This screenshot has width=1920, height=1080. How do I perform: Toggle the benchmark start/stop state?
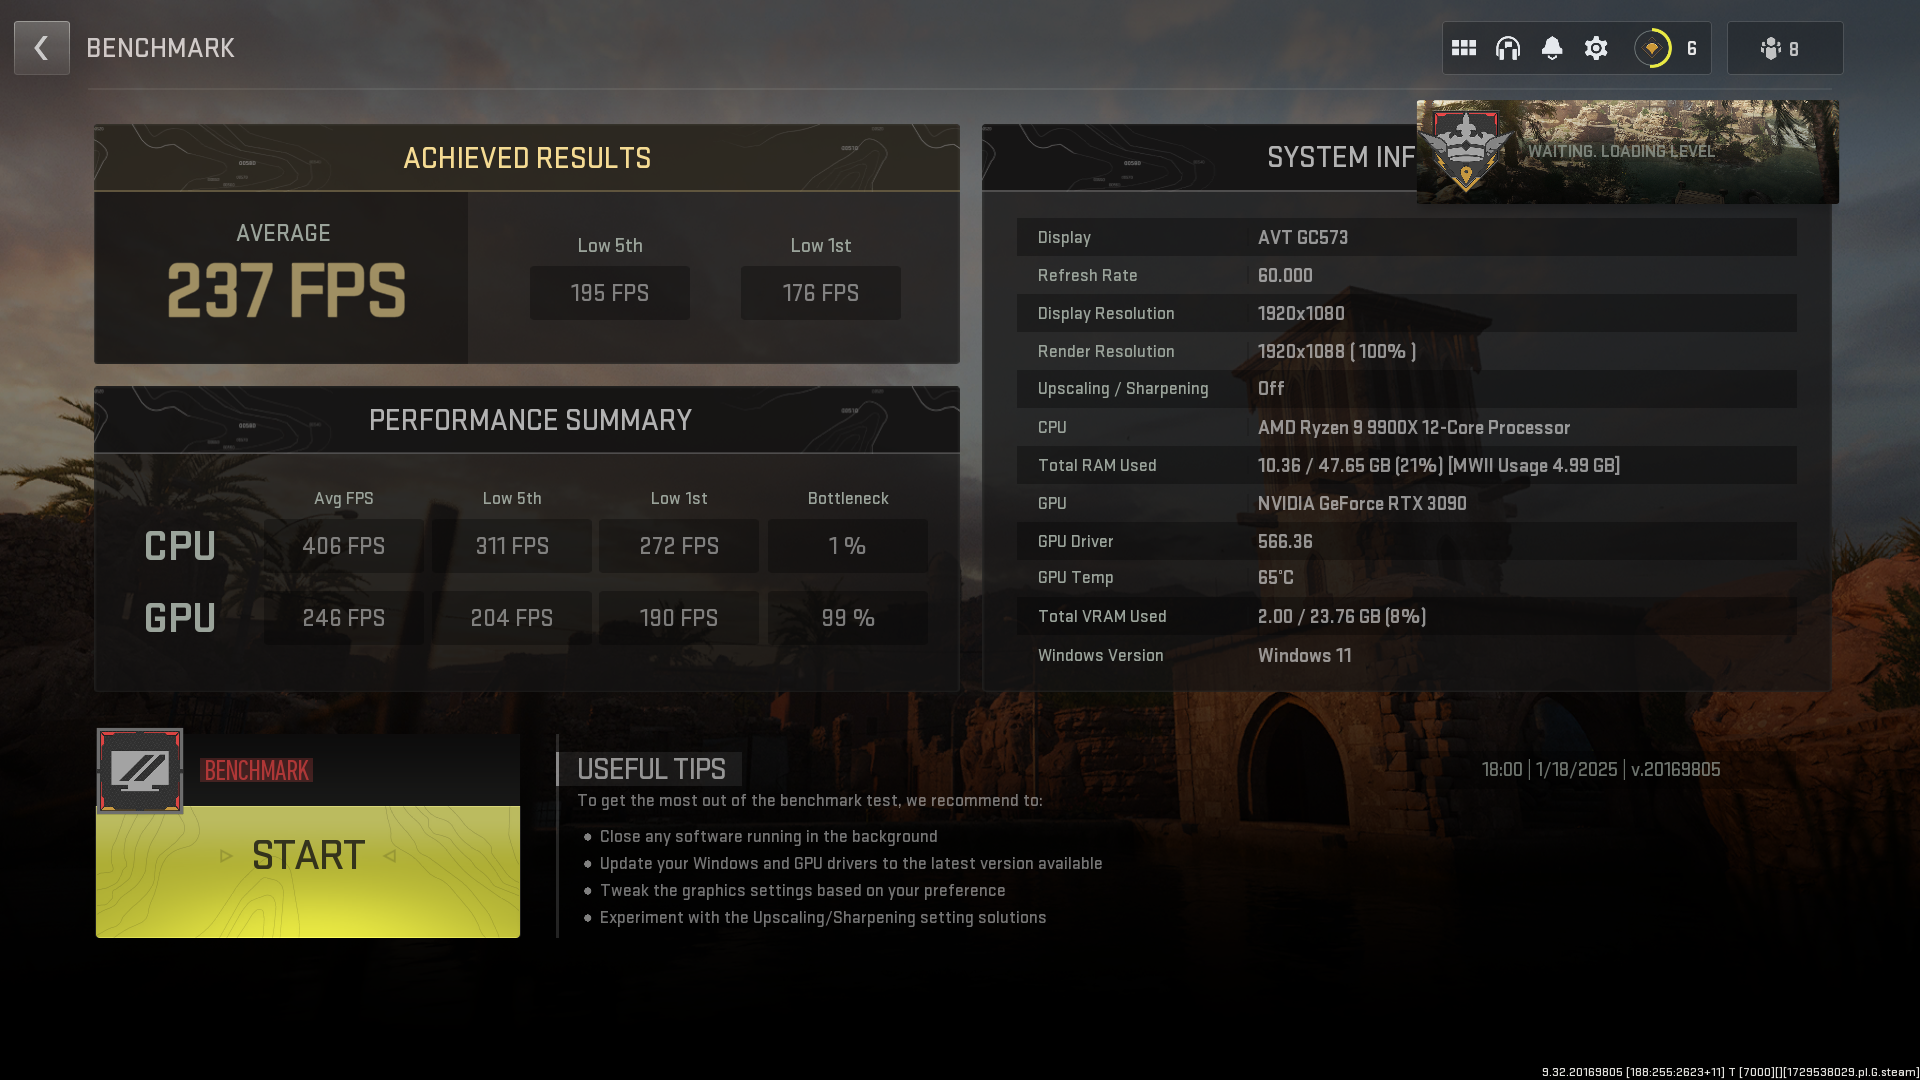[x=307, y=855]
